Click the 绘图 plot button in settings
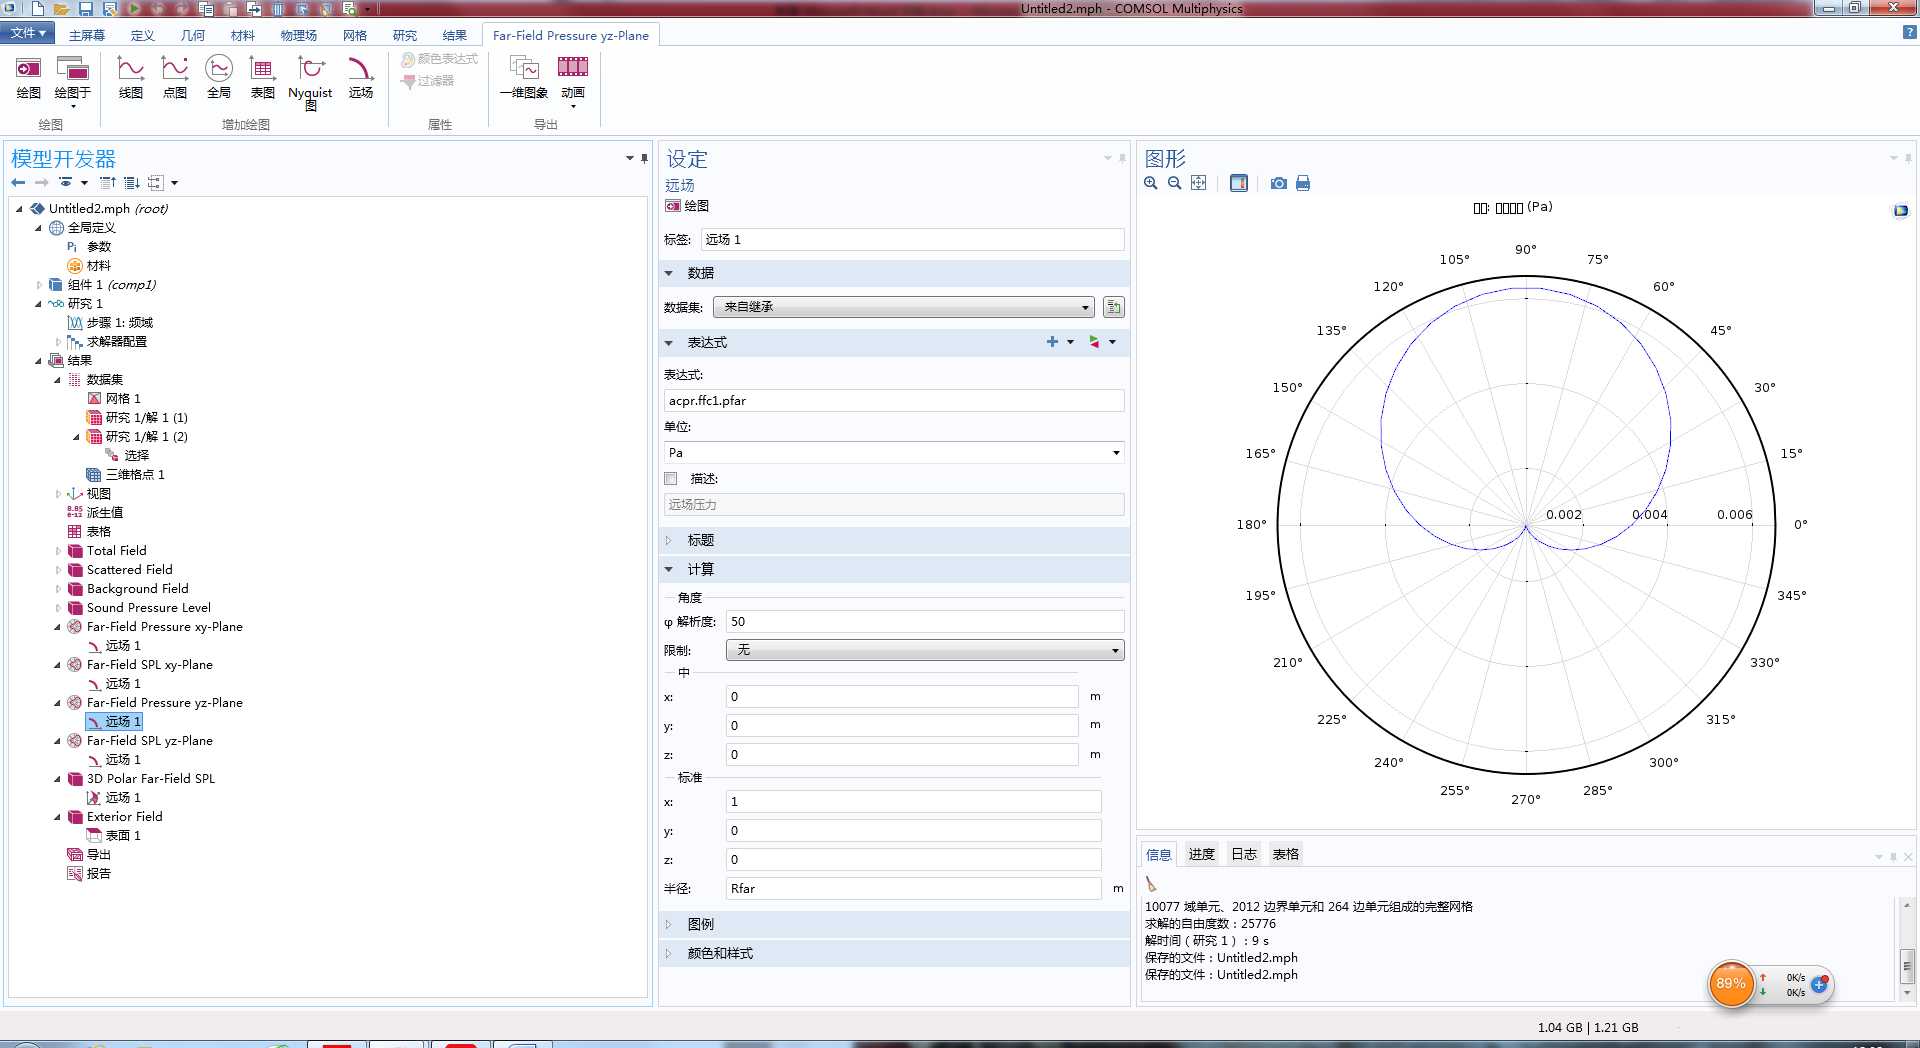This screenshot has height=1048, width=1920. click(x=687, y=205)
